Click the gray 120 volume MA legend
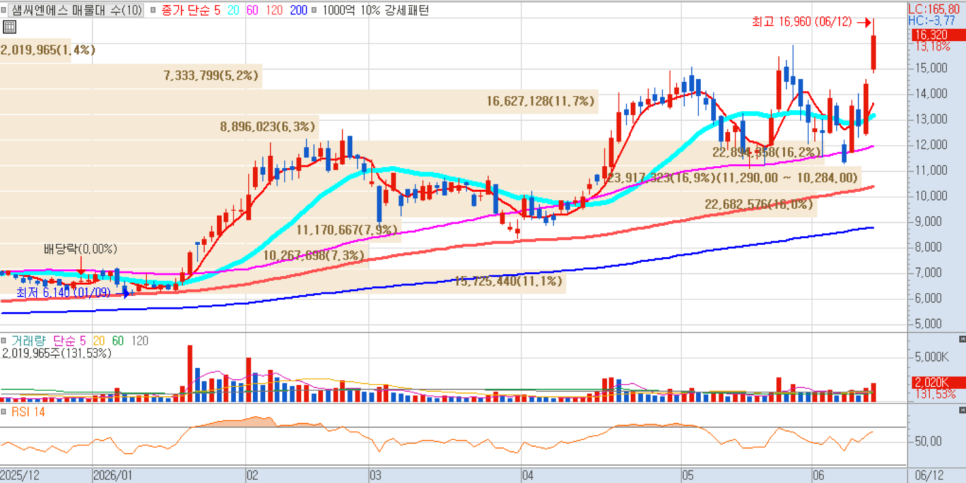 [x=140, y=341]
